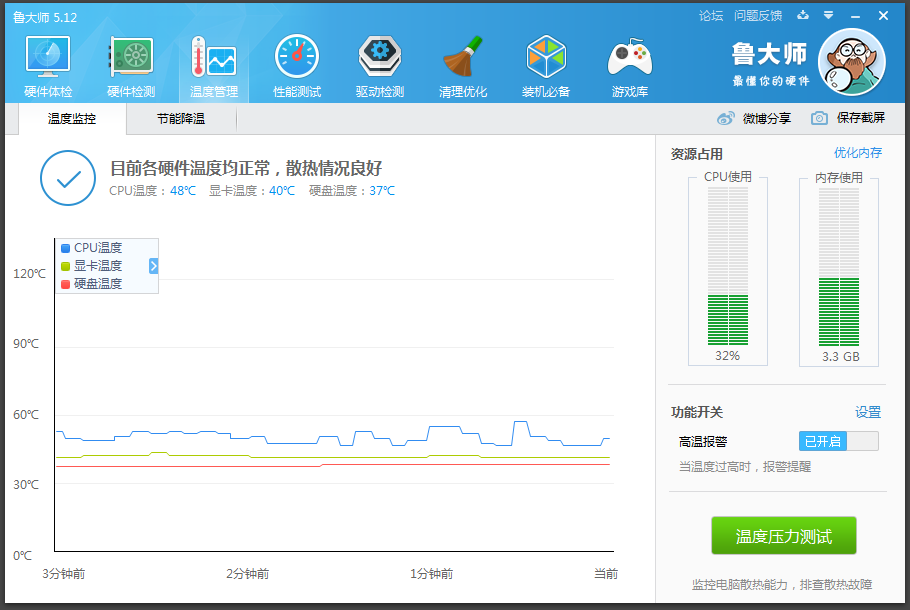Switch to the 节能降温 tab

point(181,118)
